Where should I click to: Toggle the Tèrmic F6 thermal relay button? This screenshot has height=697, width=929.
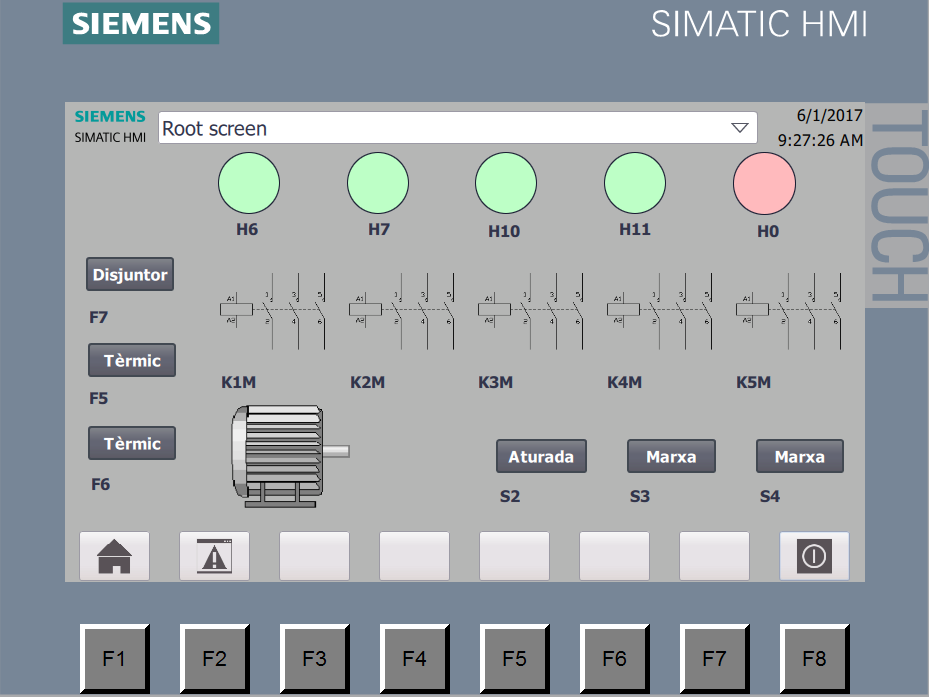132,443
